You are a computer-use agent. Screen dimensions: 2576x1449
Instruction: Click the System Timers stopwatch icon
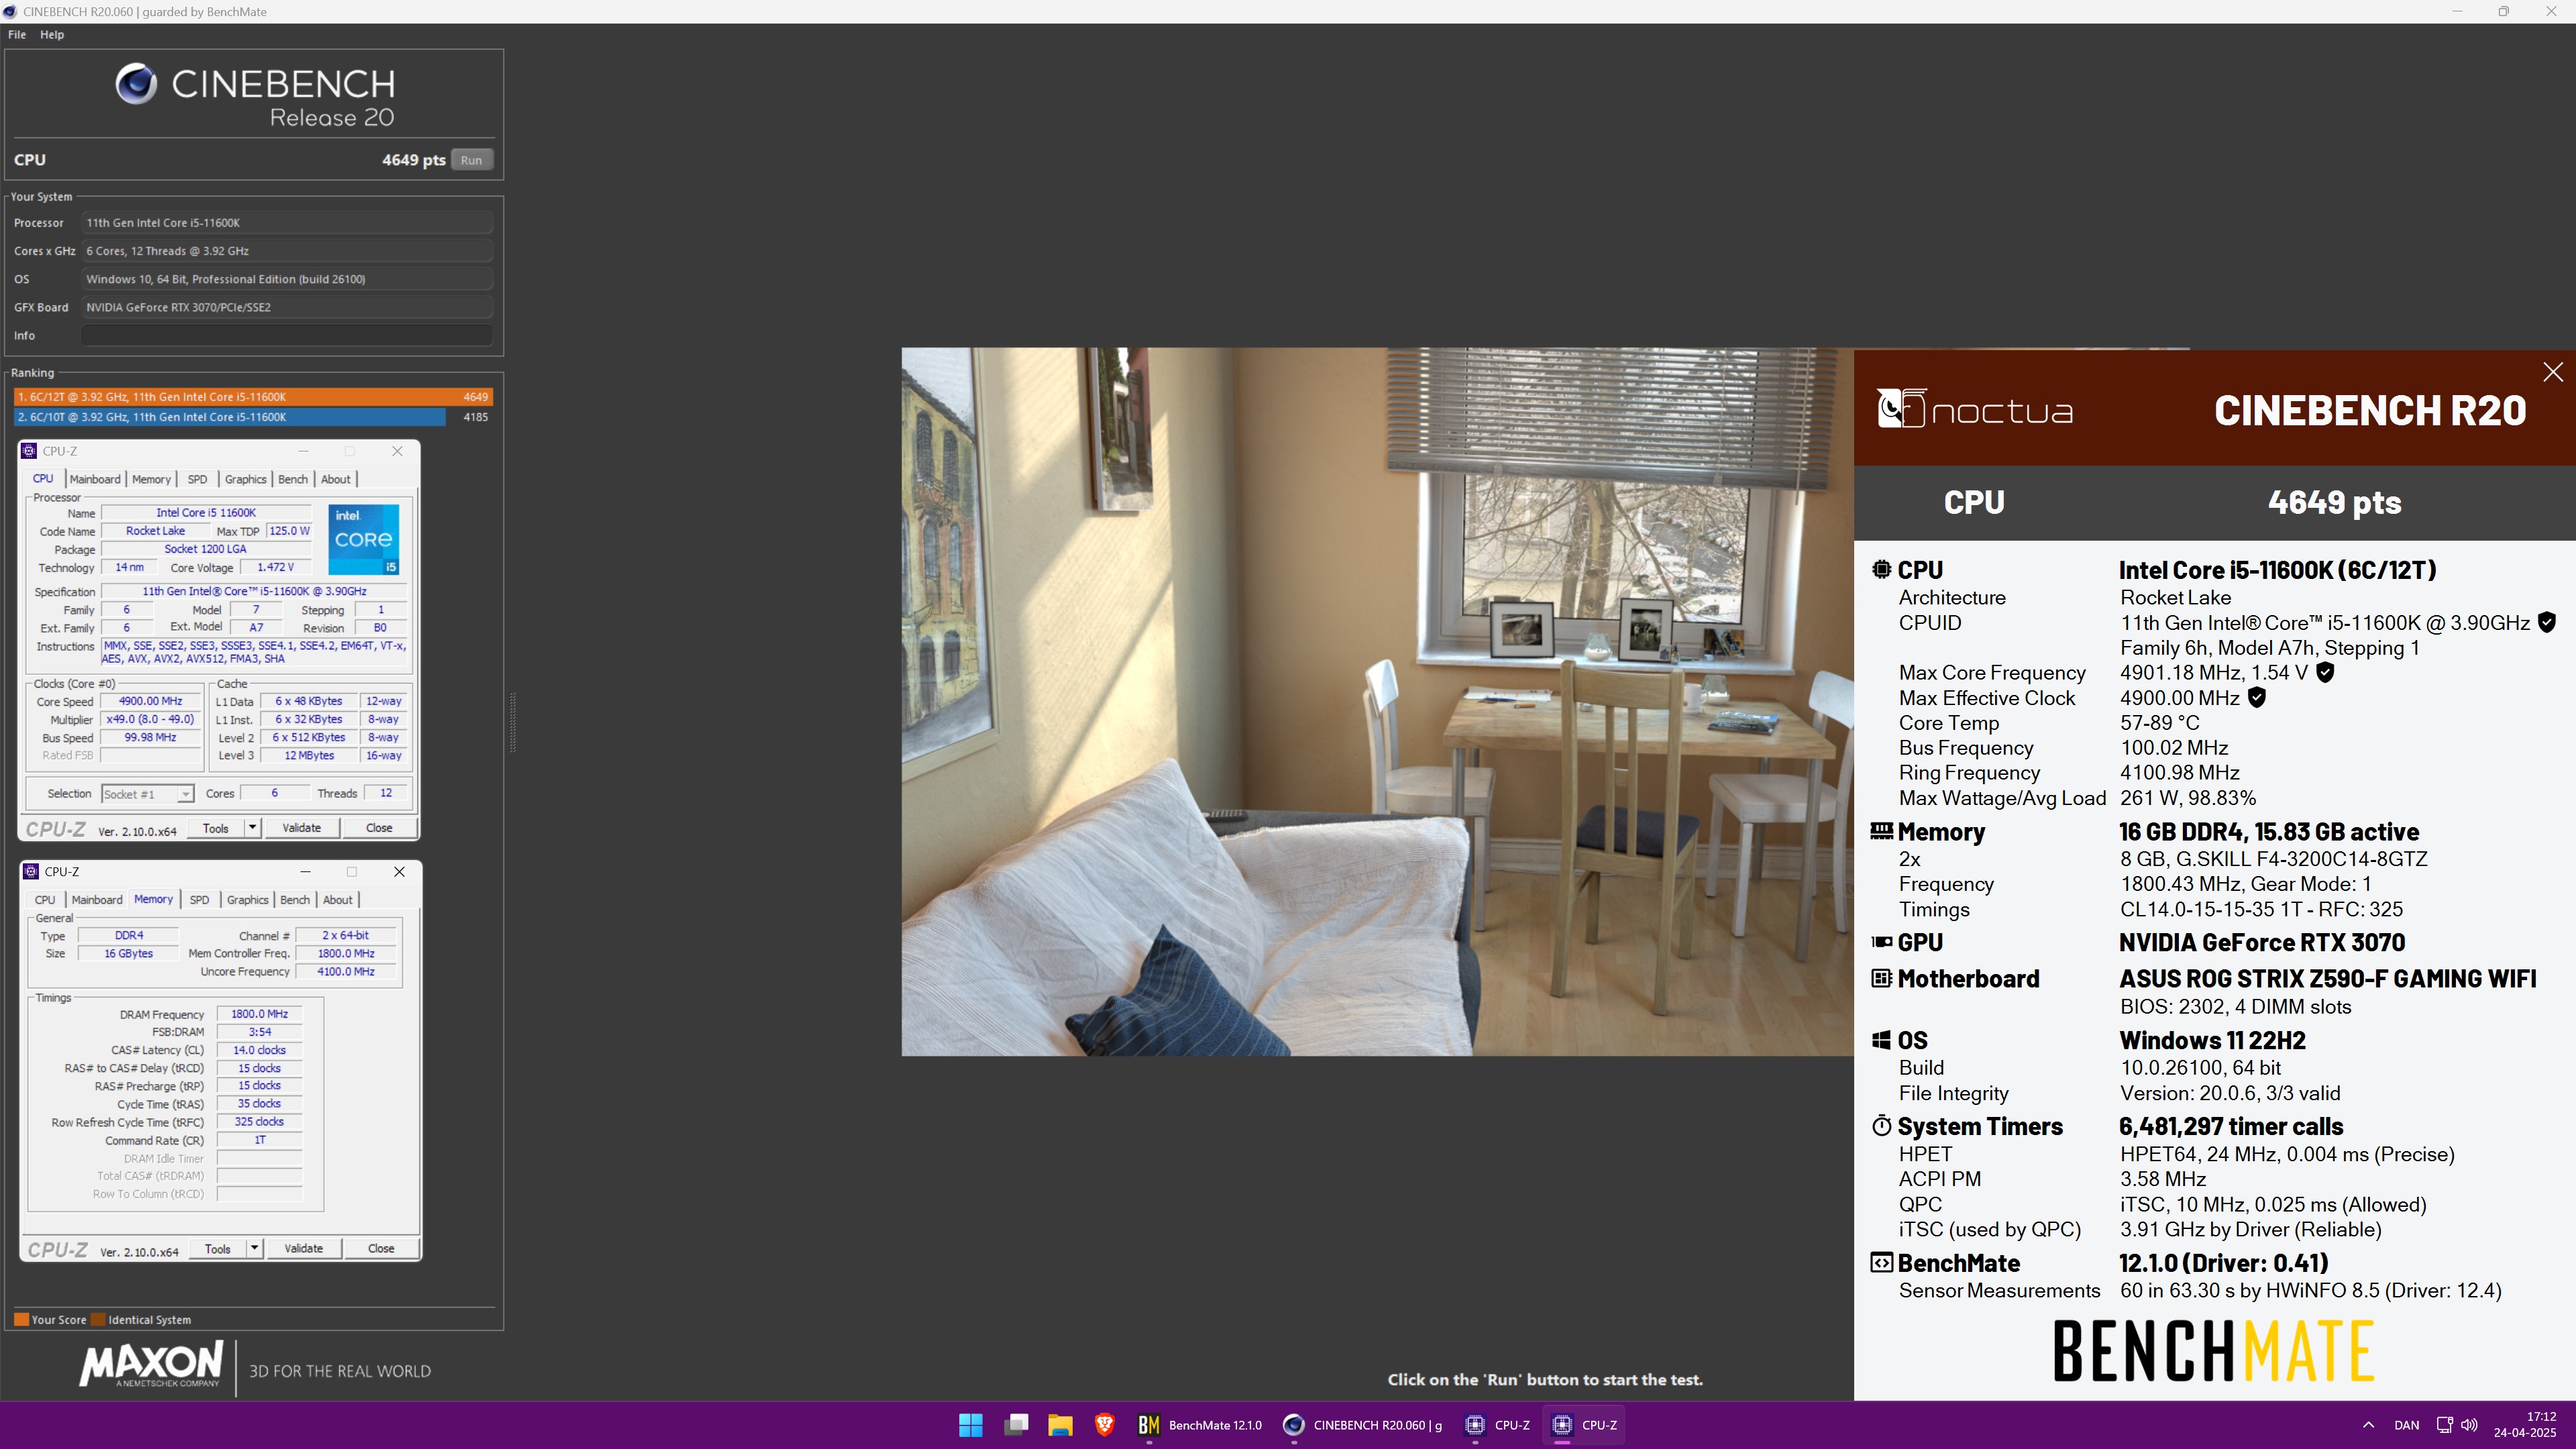click(x=1881, y=1126)
